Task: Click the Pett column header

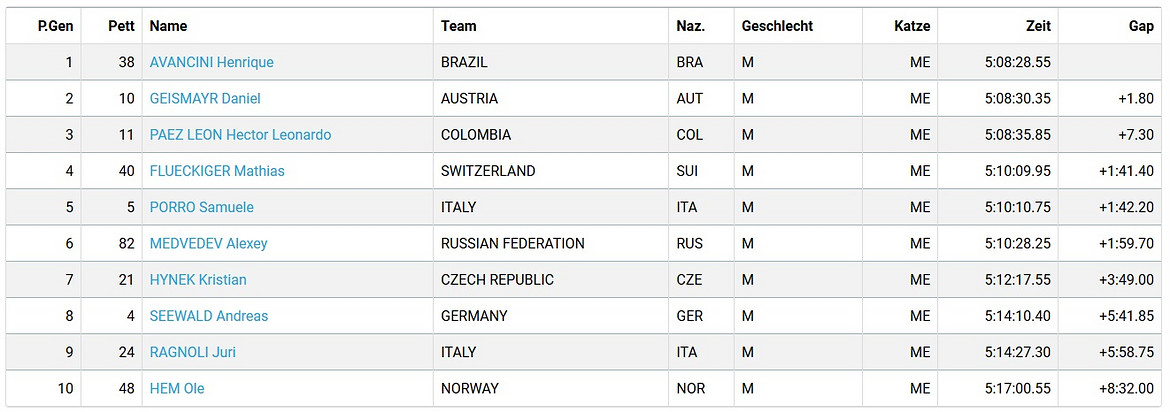Action: pyautogui.click(x=121, y=26)
